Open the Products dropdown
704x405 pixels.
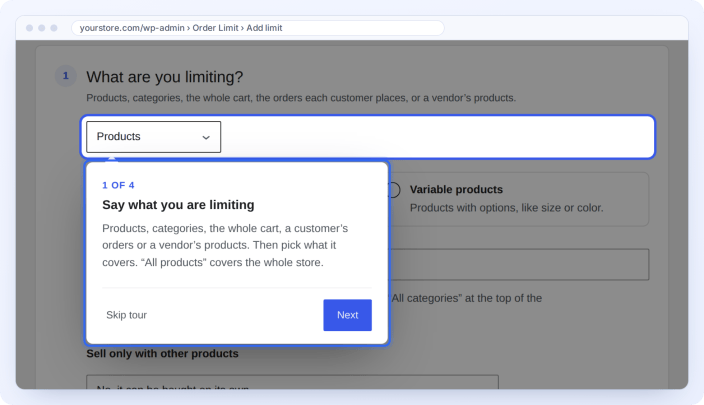[x=154, y=137]
